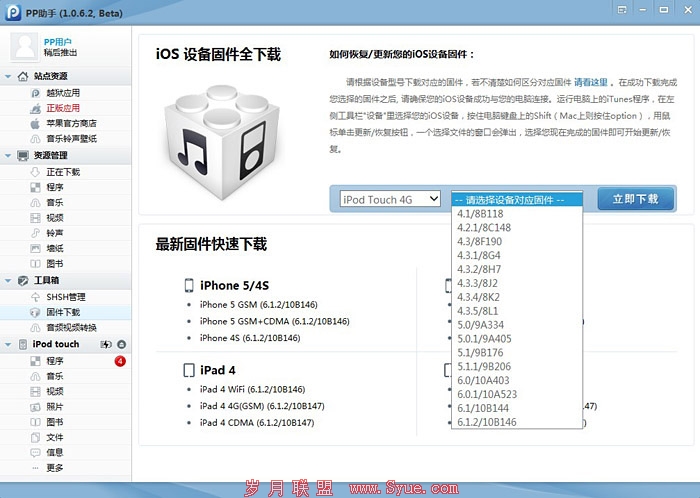The image size is (700, 498).
Task: Click the eject icon beside iPod touch
Action: click(121, 344)
